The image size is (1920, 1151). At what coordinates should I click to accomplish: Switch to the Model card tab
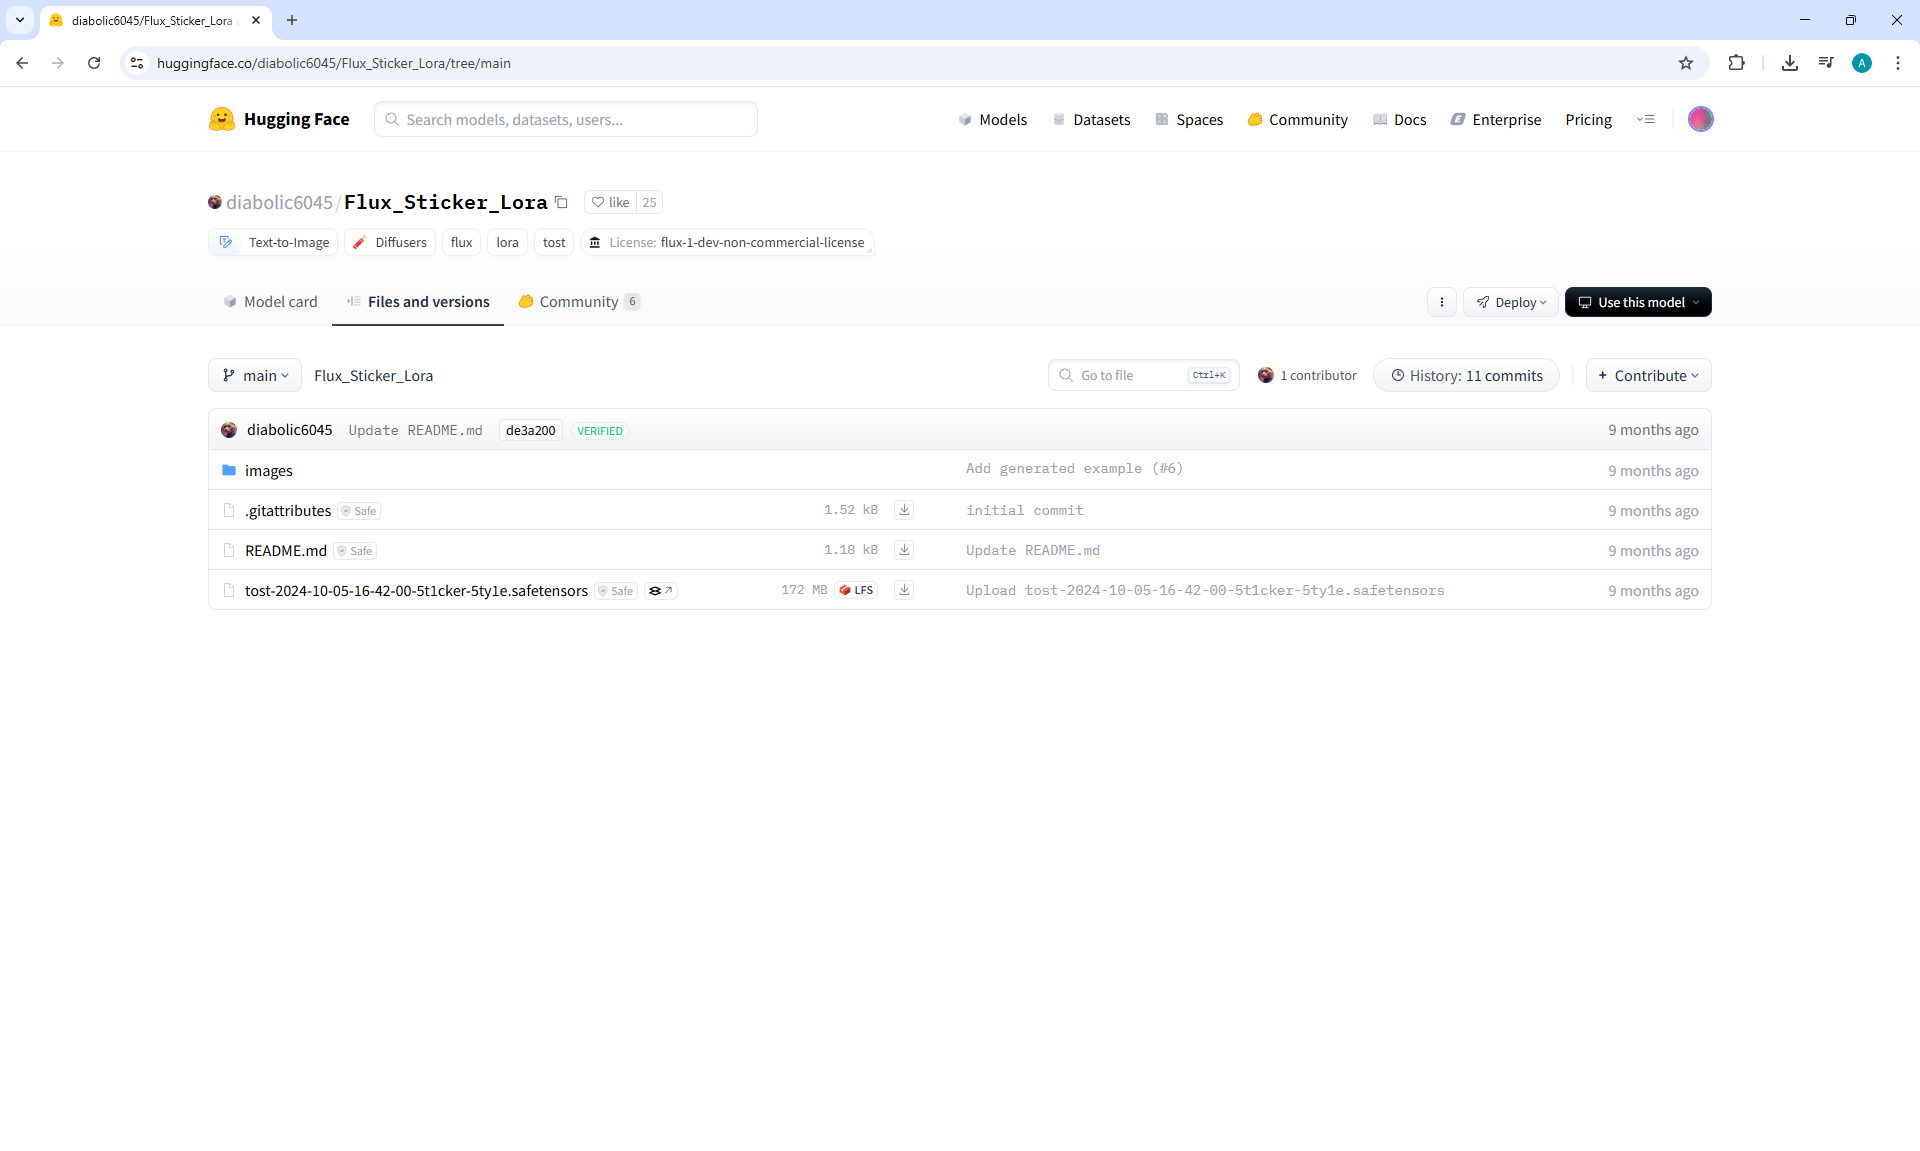[270, 302]
